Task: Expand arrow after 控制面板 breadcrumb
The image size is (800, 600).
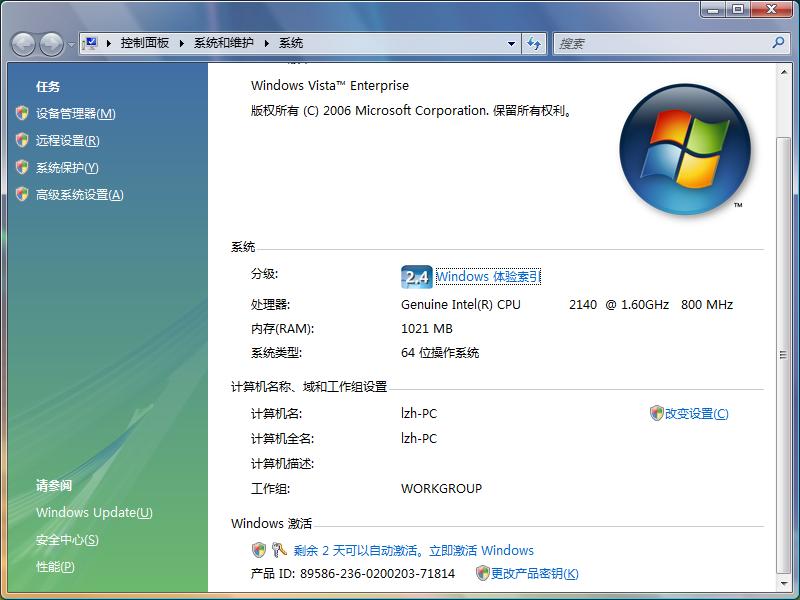Action: pos(182,43)
